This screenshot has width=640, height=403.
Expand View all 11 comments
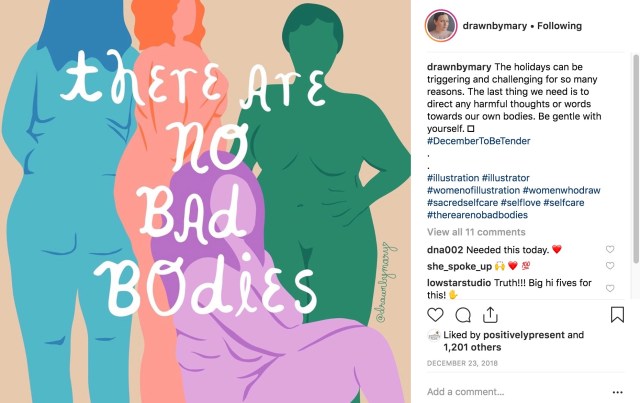476,232
